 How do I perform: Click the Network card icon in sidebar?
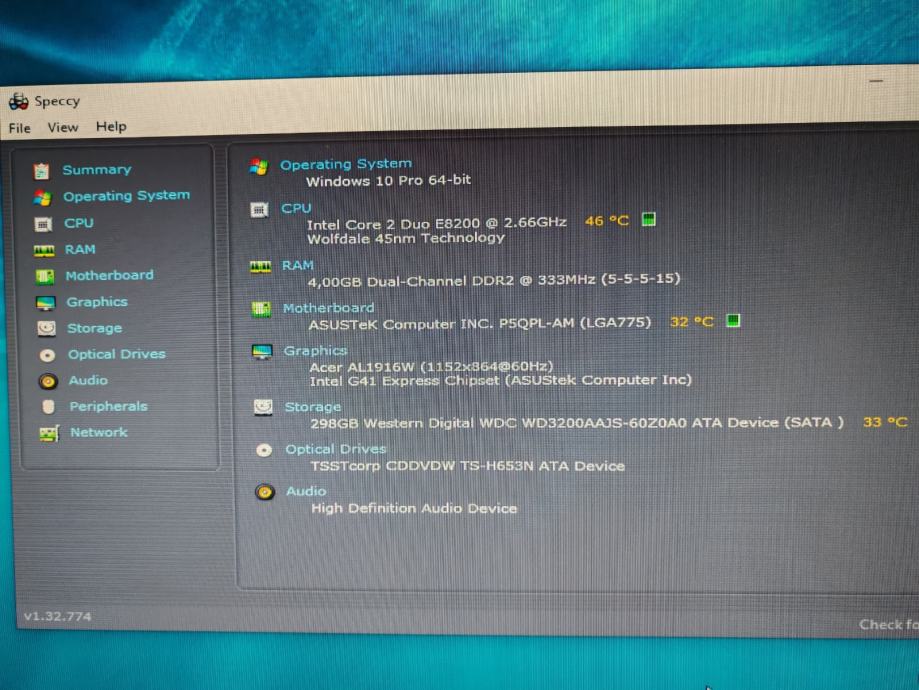pos(49,433)
